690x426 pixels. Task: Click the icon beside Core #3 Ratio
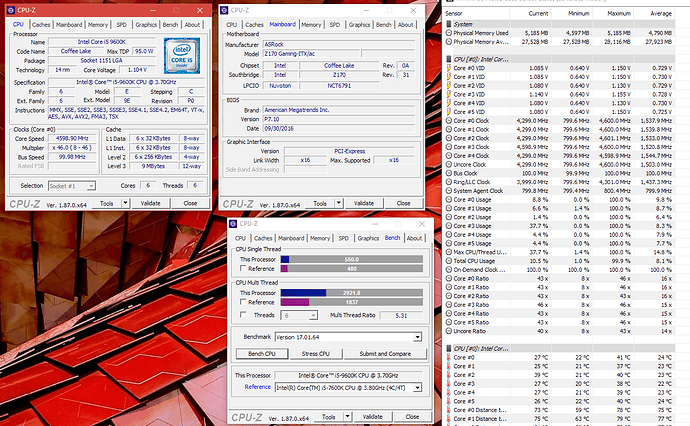point(449,305)
